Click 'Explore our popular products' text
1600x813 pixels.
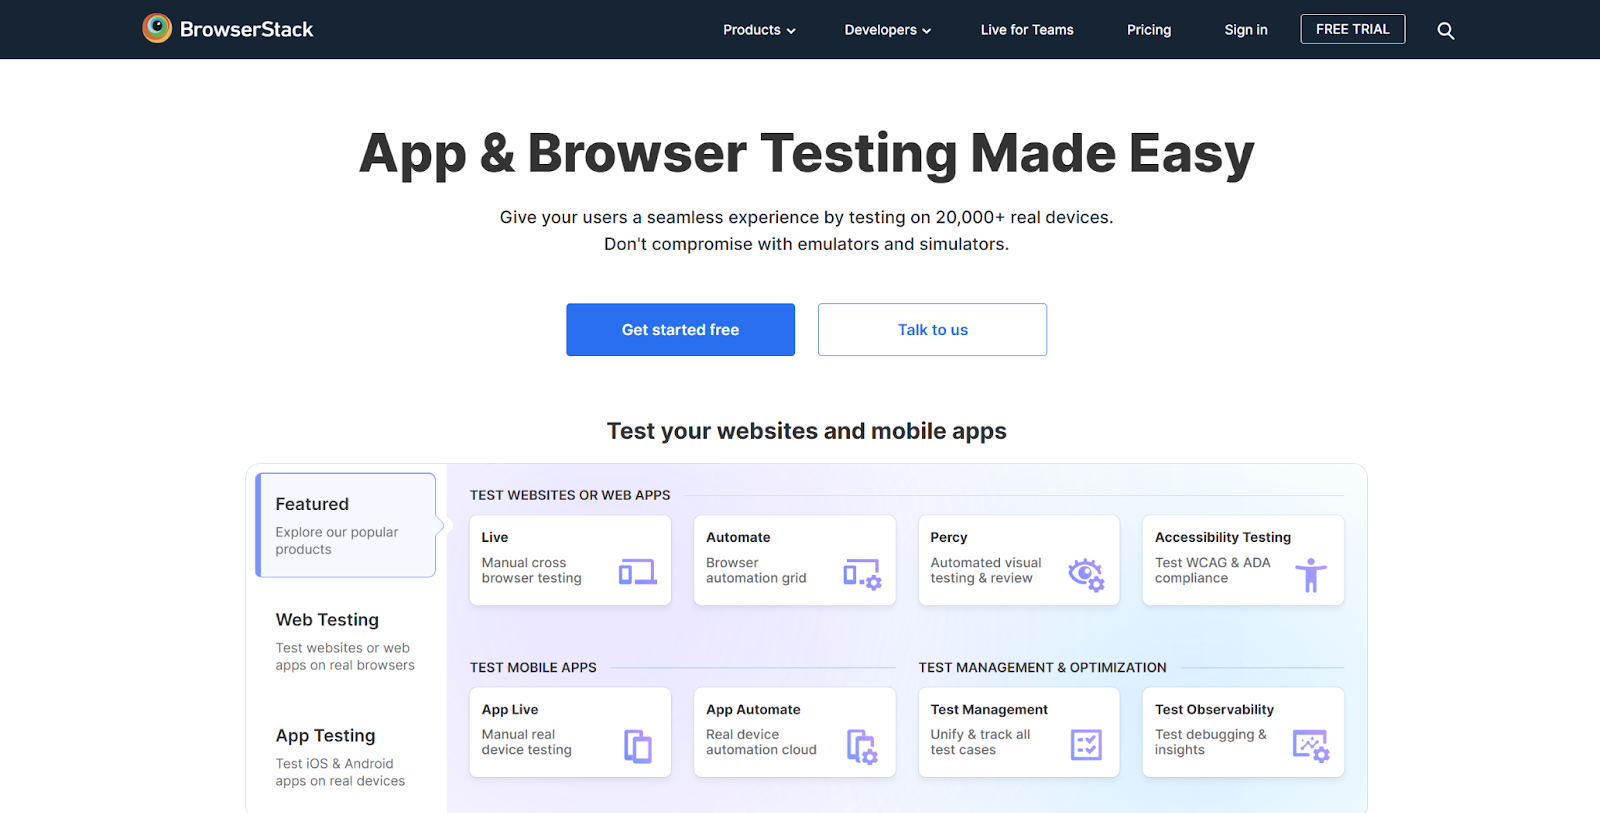tap(337, 541)
